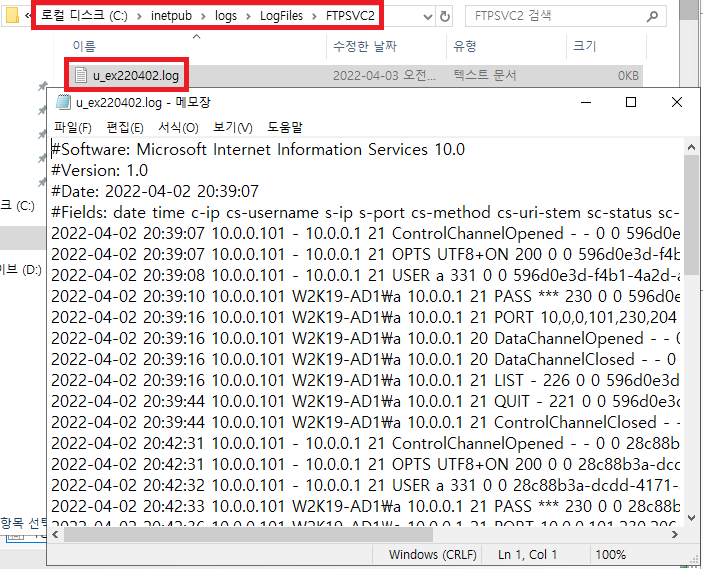
Task: Expand the breadcrumb arrow after LogFiles
Action: 315,17
